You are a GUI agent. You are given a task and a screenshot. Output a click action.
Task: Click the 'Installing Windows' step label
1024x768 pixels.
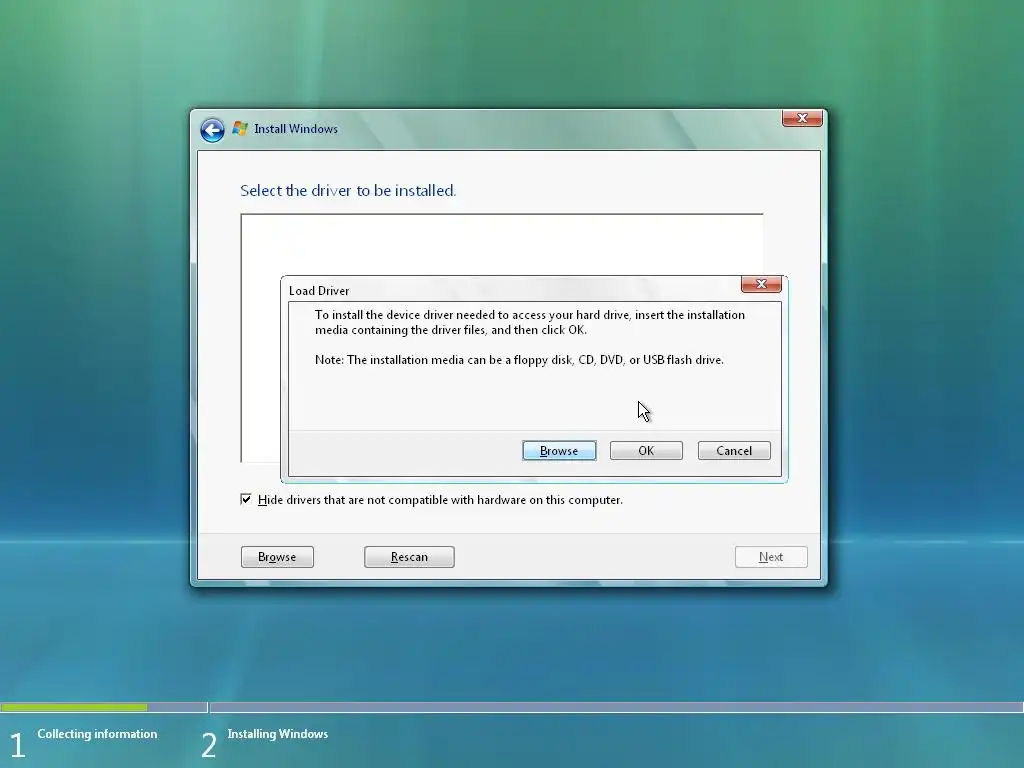tap(278, 734)
